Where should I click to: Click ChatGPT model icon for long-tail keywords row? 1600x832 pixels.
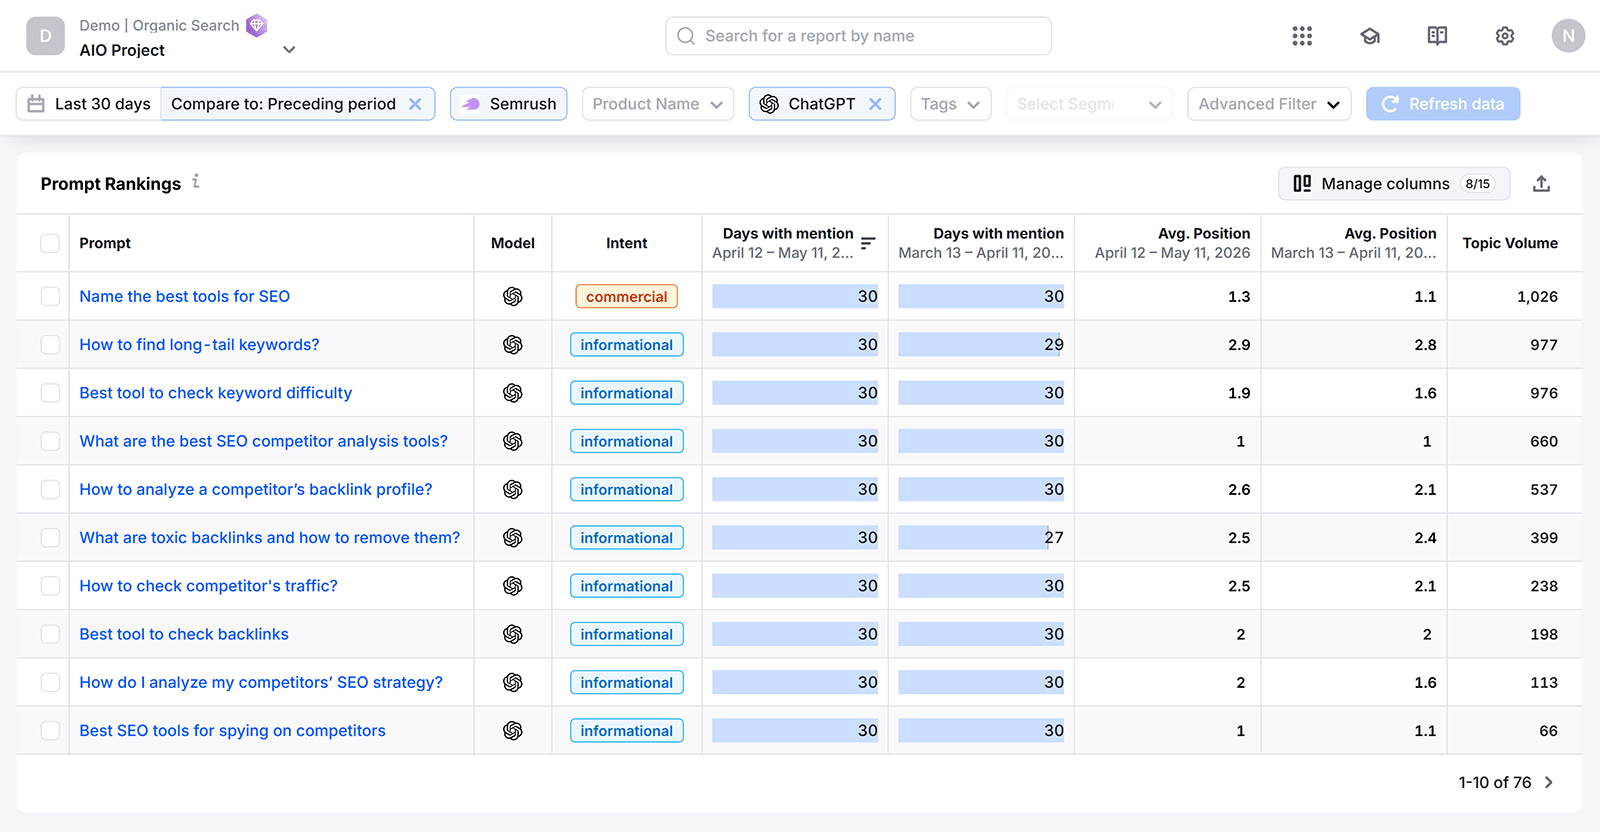click(x=513, y=344)
